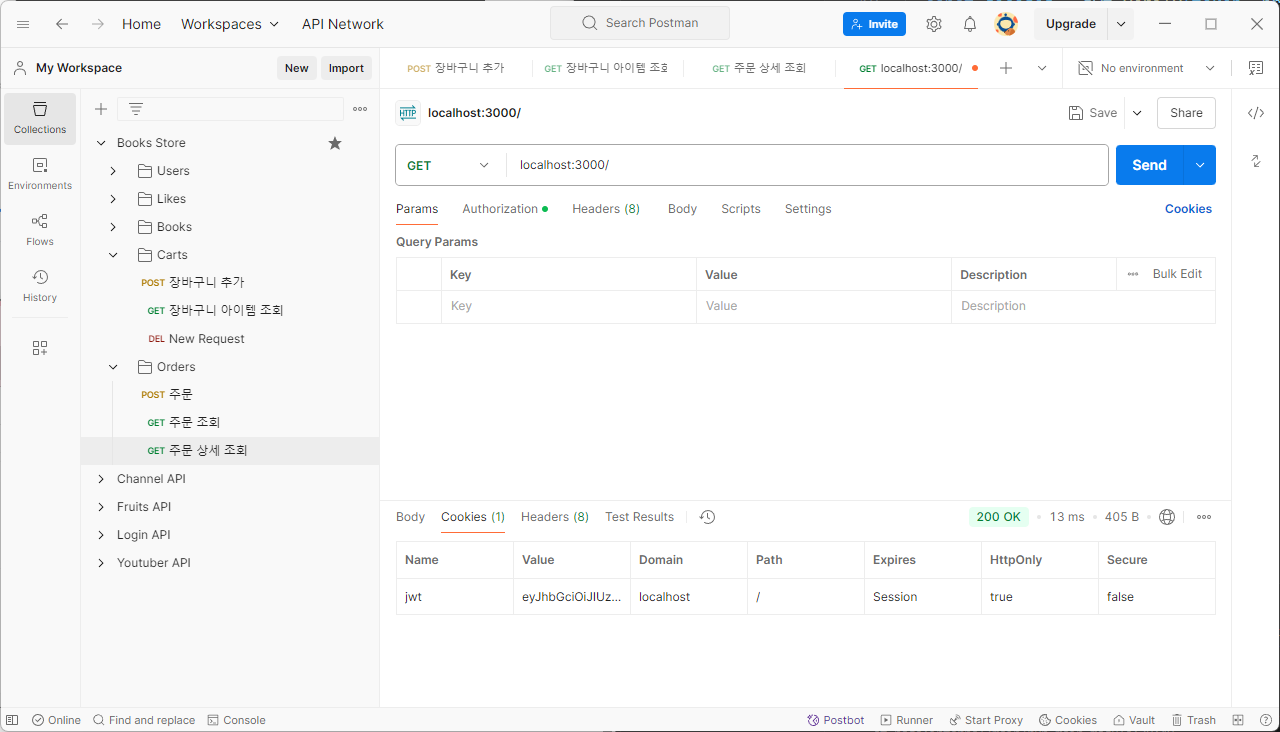The height and width of the screenshot is (732, 1280).
Task: Open response Body tab
Action: tap(410, 517)
